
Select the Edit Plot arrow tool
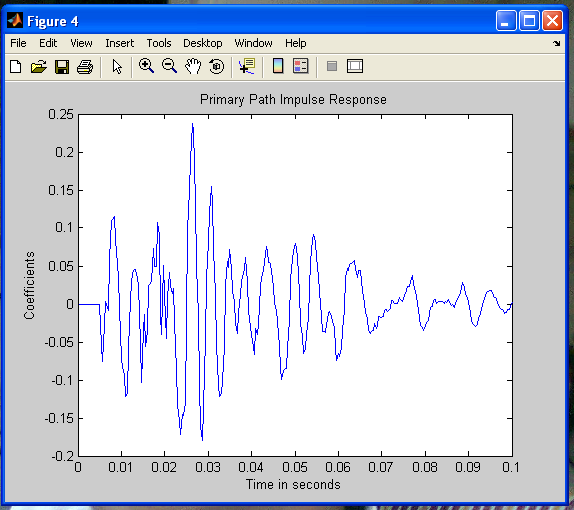tap(117, 67)
